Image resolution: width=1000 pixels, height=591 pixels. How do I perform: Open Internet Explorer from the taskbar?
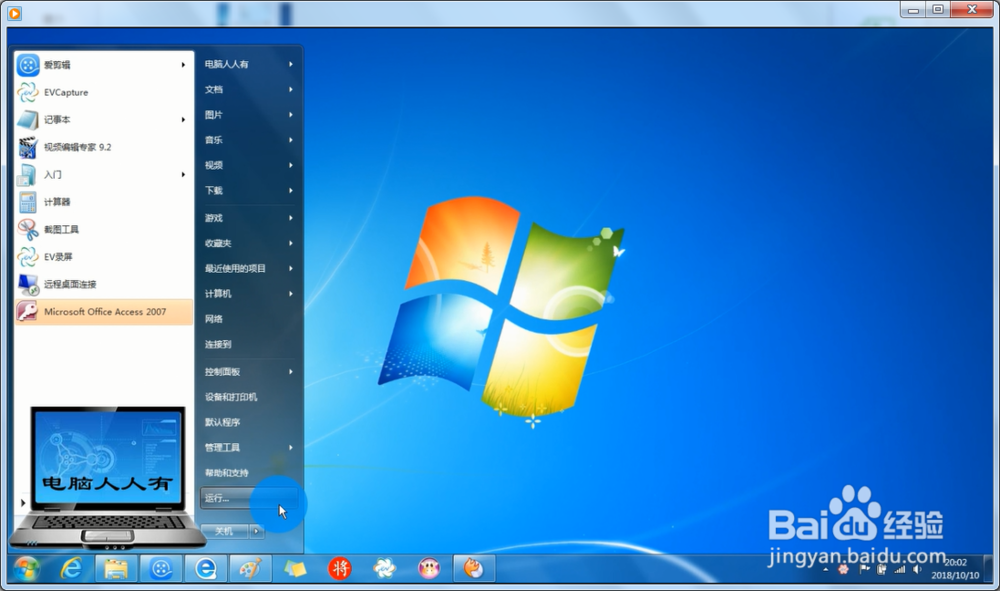pos(71,569)
